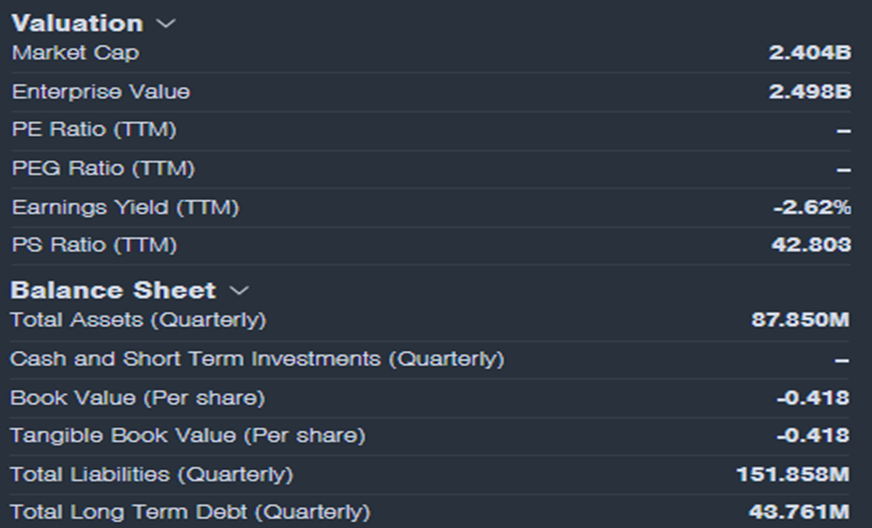The width and height of the screenshot is (872, 528).
Task: Open Total Liabilities (Quarterly) metric
Action: tap(151, 474)
